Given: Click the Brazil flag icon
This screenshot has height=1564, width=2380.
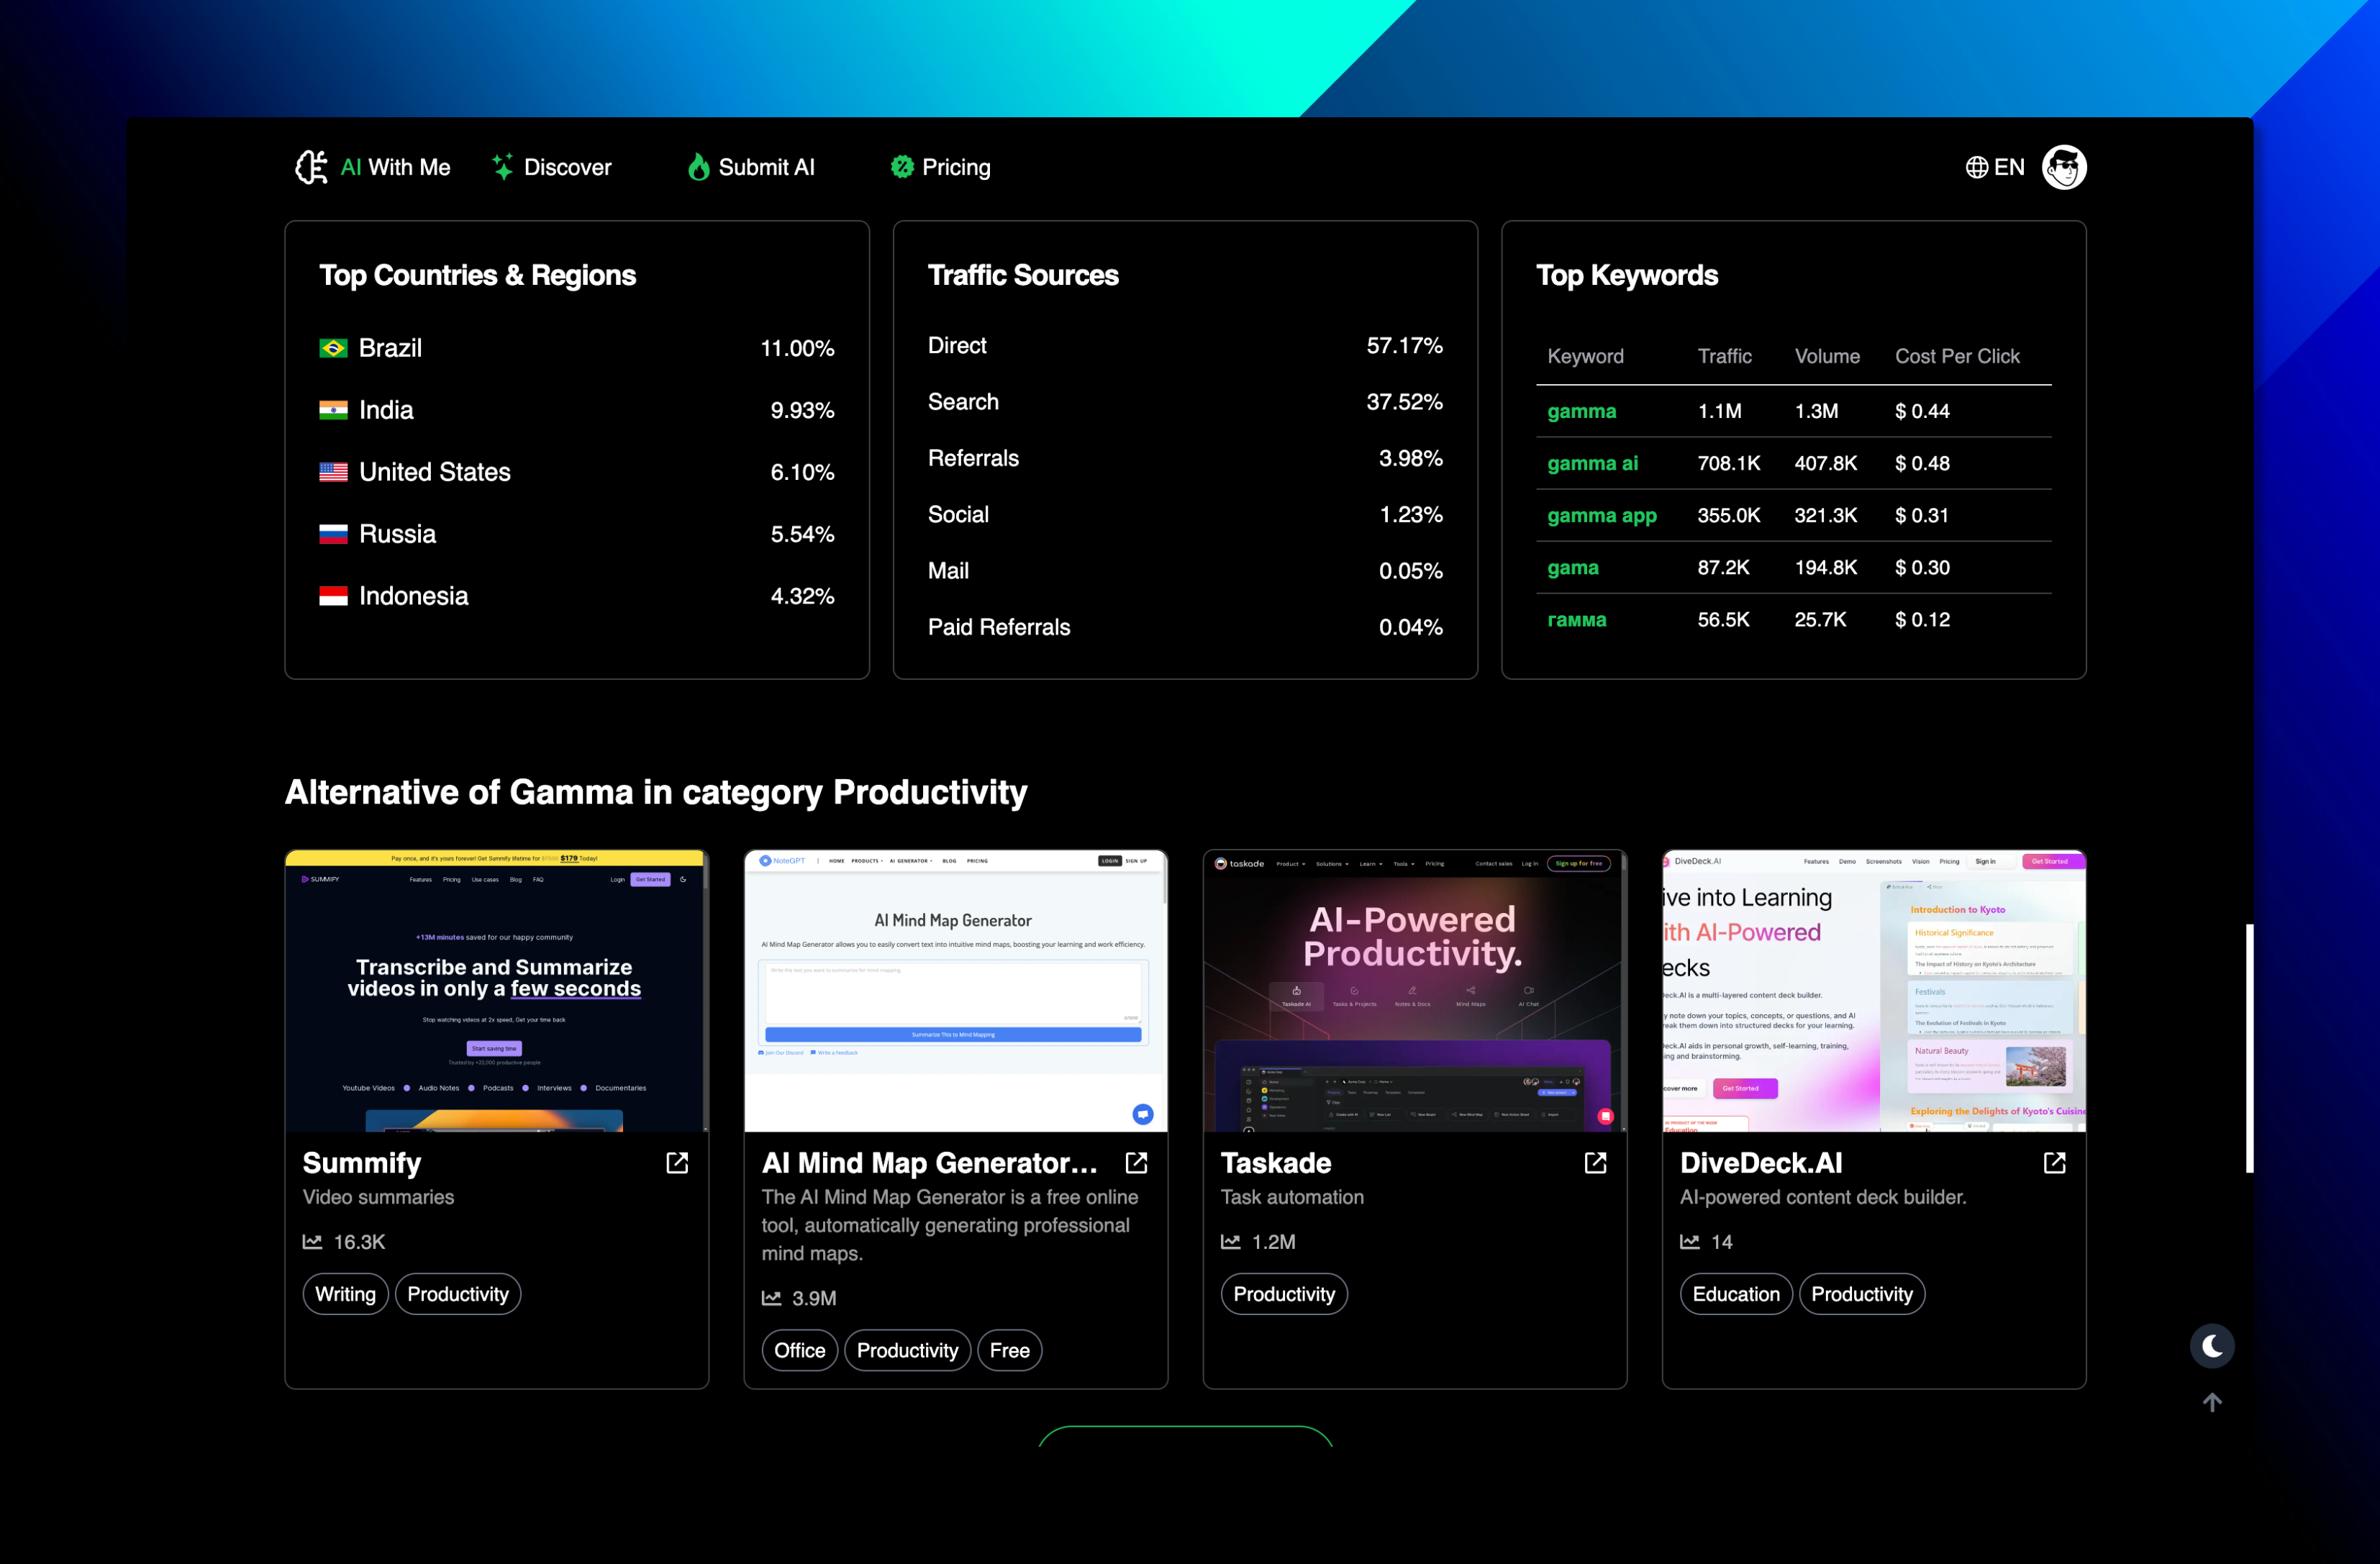Looking at the screenshot, I should click(x=333, y=348).
